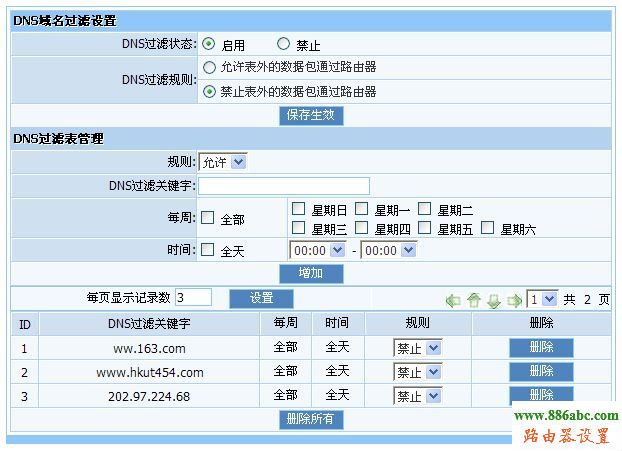The width and height of the screenshot is (622, 451).
Task: Click the 规则 column header
Action: [418, 323]
